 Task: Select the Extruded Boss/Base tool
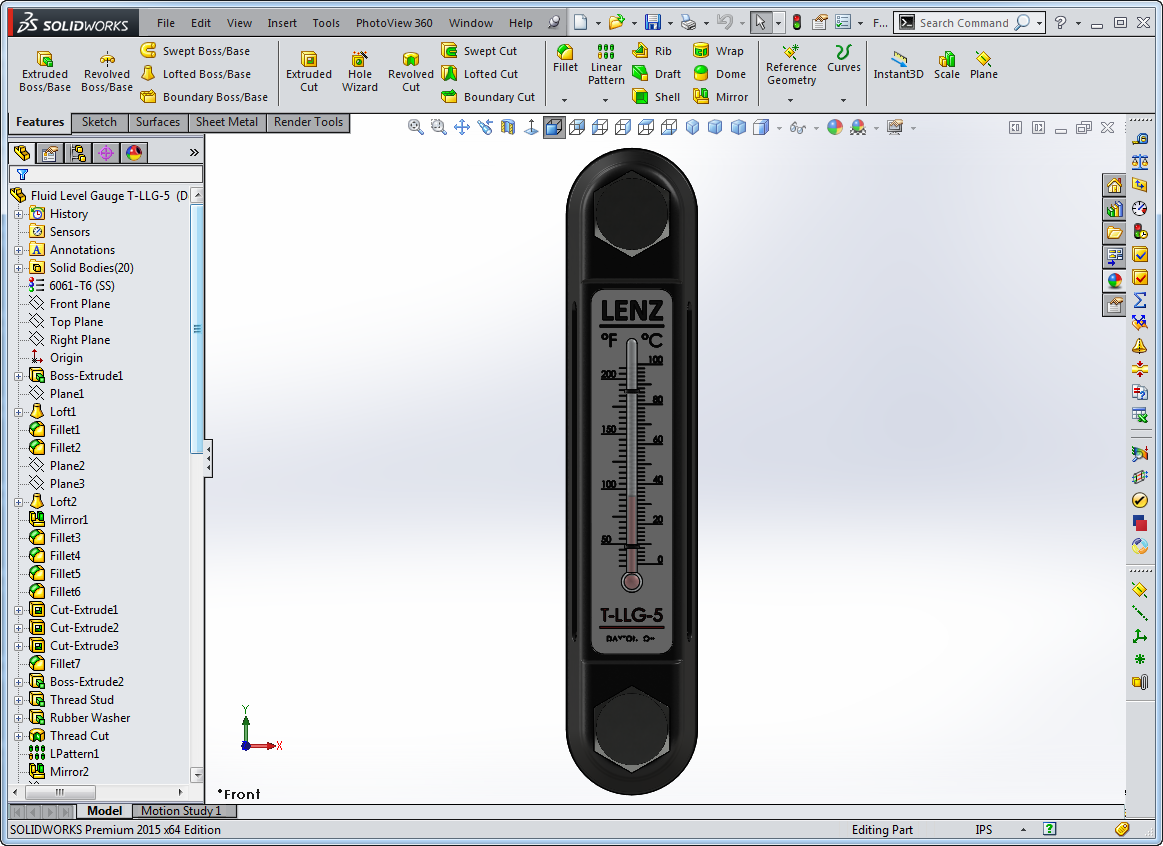point(45,71)
